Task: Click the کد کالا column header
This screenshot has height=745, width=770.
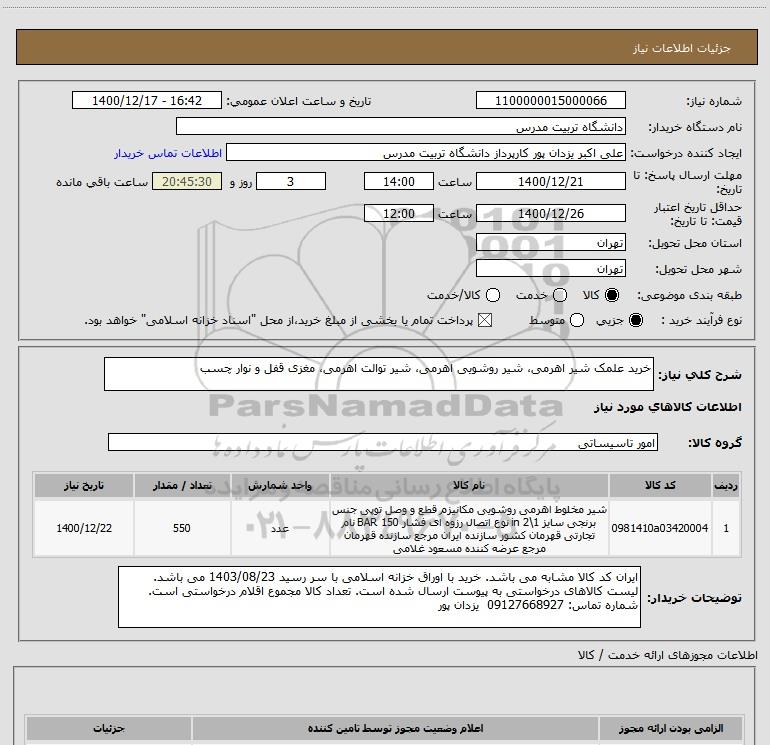Action: click(660, 485)
